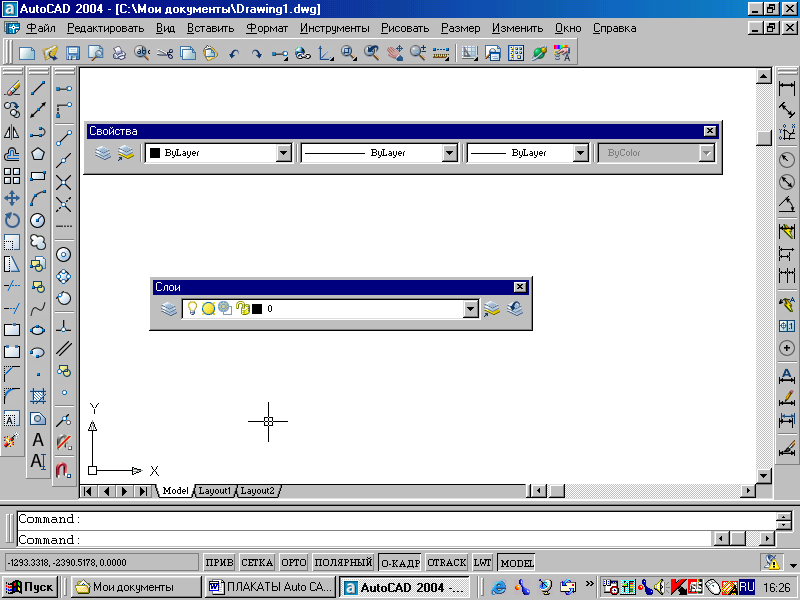The image size is (800, 600).
Task: Select the Polygon drawing tool
Action: pyautogui.click(x=38, y=154)
